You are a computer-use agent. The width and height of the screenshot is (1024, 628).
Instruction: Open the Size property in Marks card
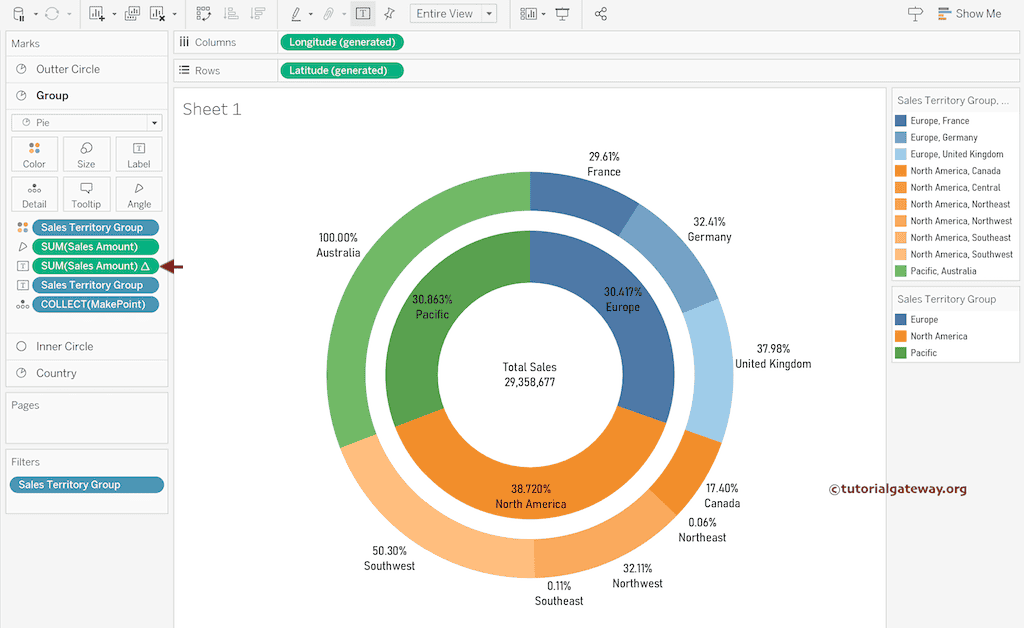[86, 154]
